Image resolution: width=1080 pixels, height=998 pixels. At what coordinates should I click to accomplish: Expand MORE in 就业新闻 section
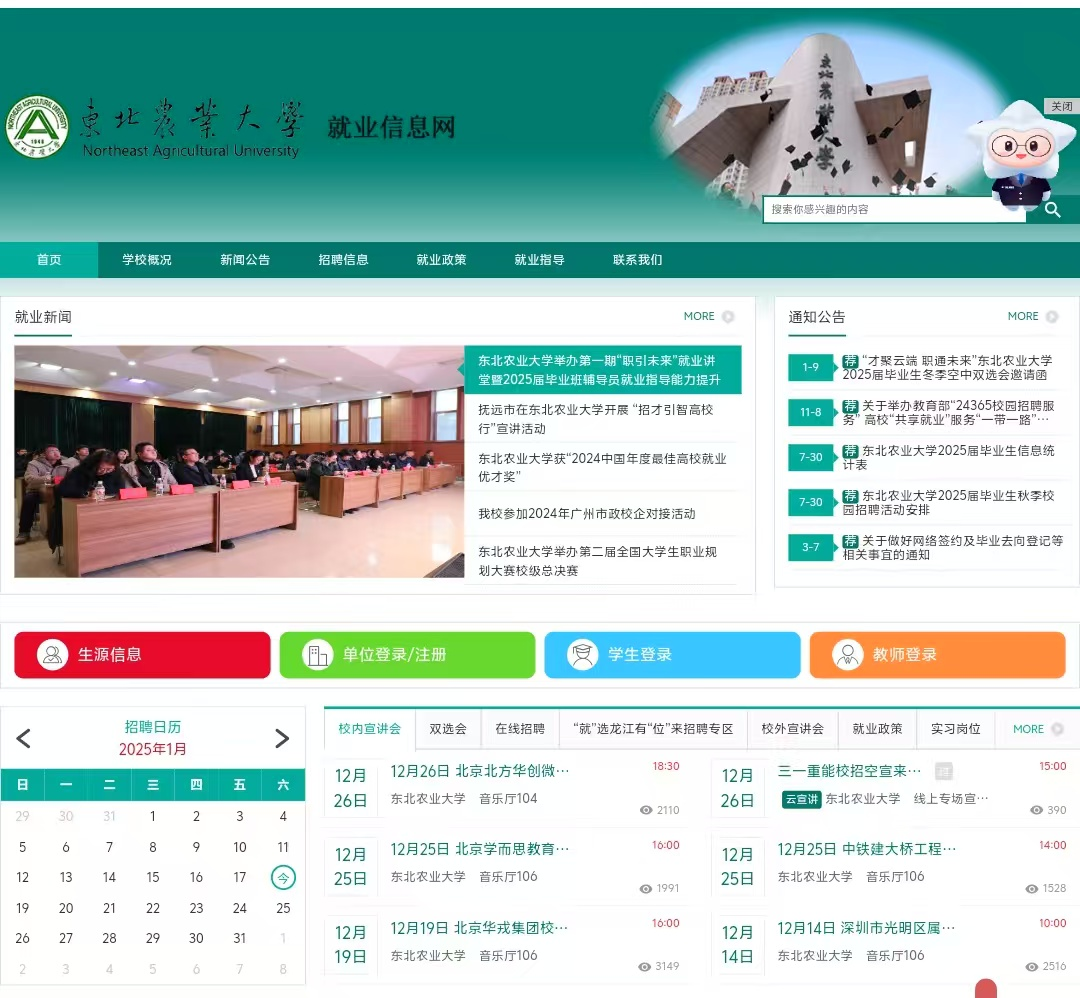708,317
